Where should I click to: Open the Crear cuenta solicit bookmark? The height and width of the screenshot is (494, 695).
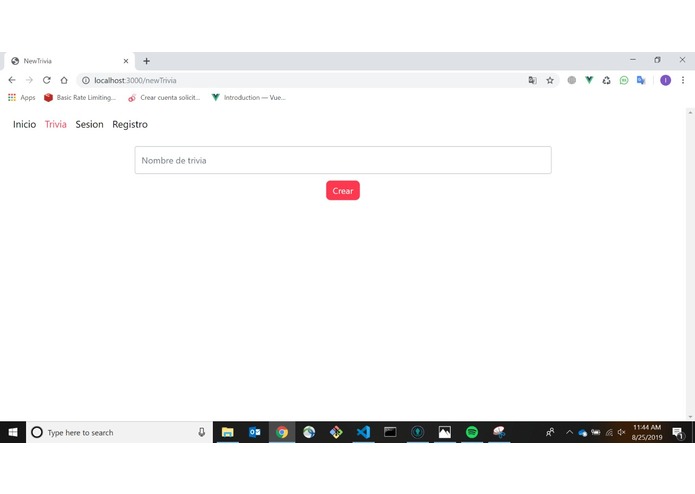click(x=164, y=97)
